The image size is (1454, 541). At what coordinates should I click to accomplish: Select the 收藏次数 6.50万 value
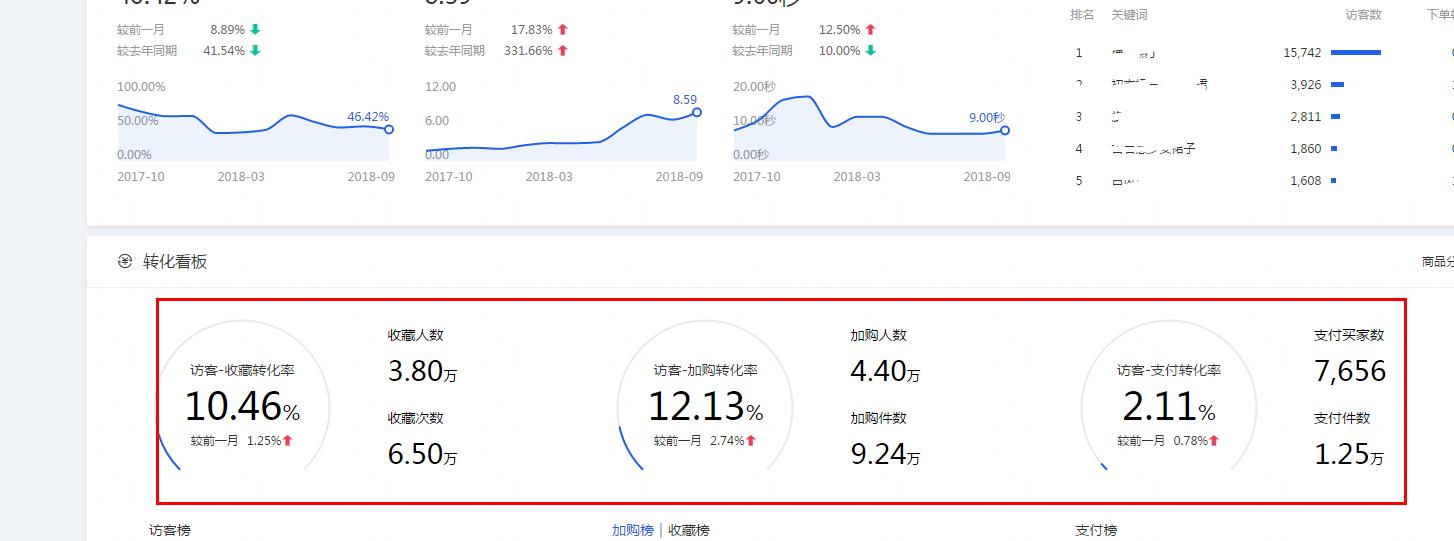[x=423, y=454]
